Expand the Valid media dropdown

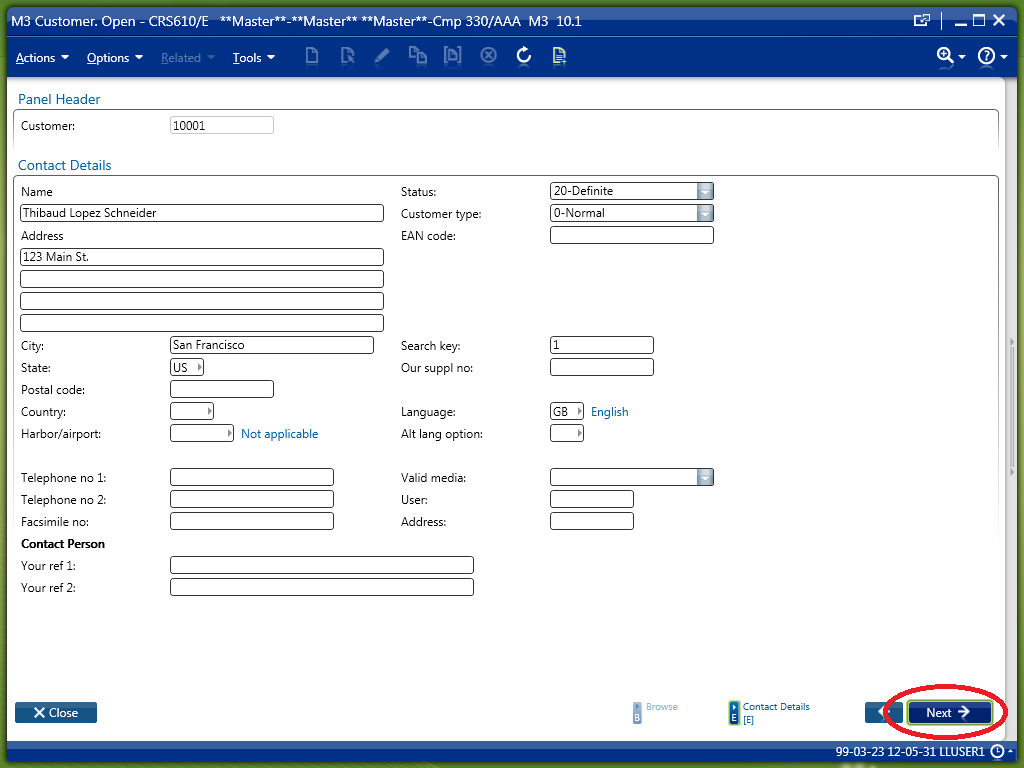click(705, 478)
